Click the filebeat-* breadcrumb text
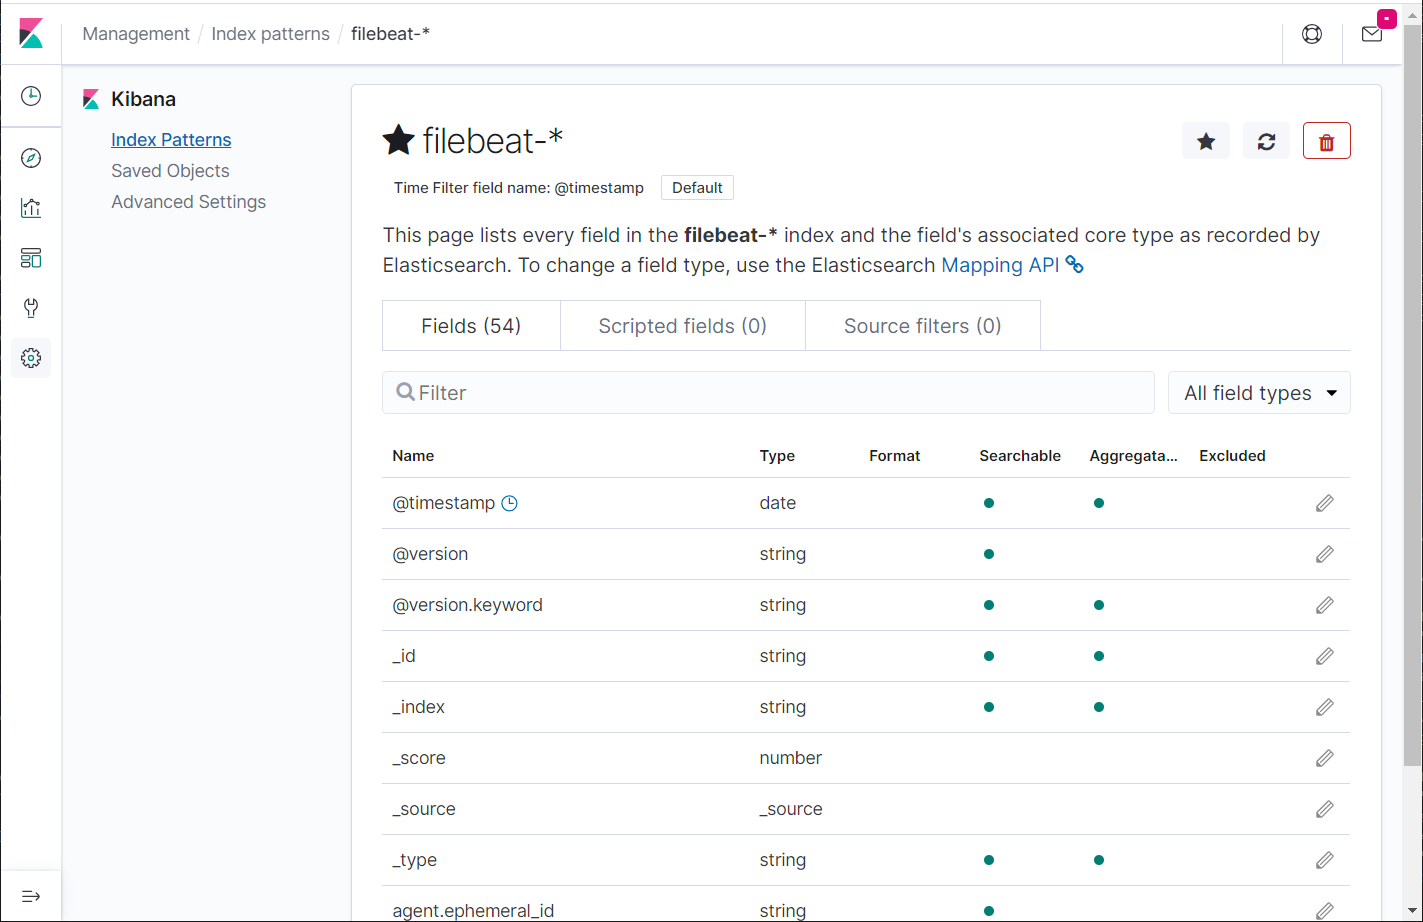Image resolution: width=1423 pixels, height=922 pixels. click(x=390, y=34)
